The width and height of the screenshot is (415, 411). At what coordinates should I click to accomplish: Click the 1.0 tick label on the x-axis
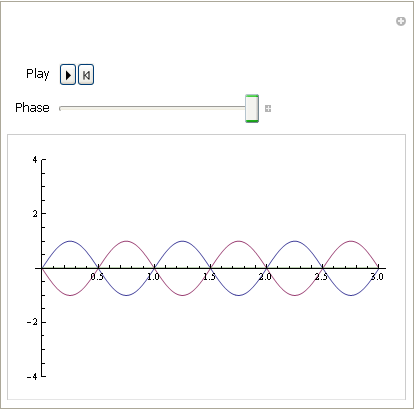click(153, 277)
